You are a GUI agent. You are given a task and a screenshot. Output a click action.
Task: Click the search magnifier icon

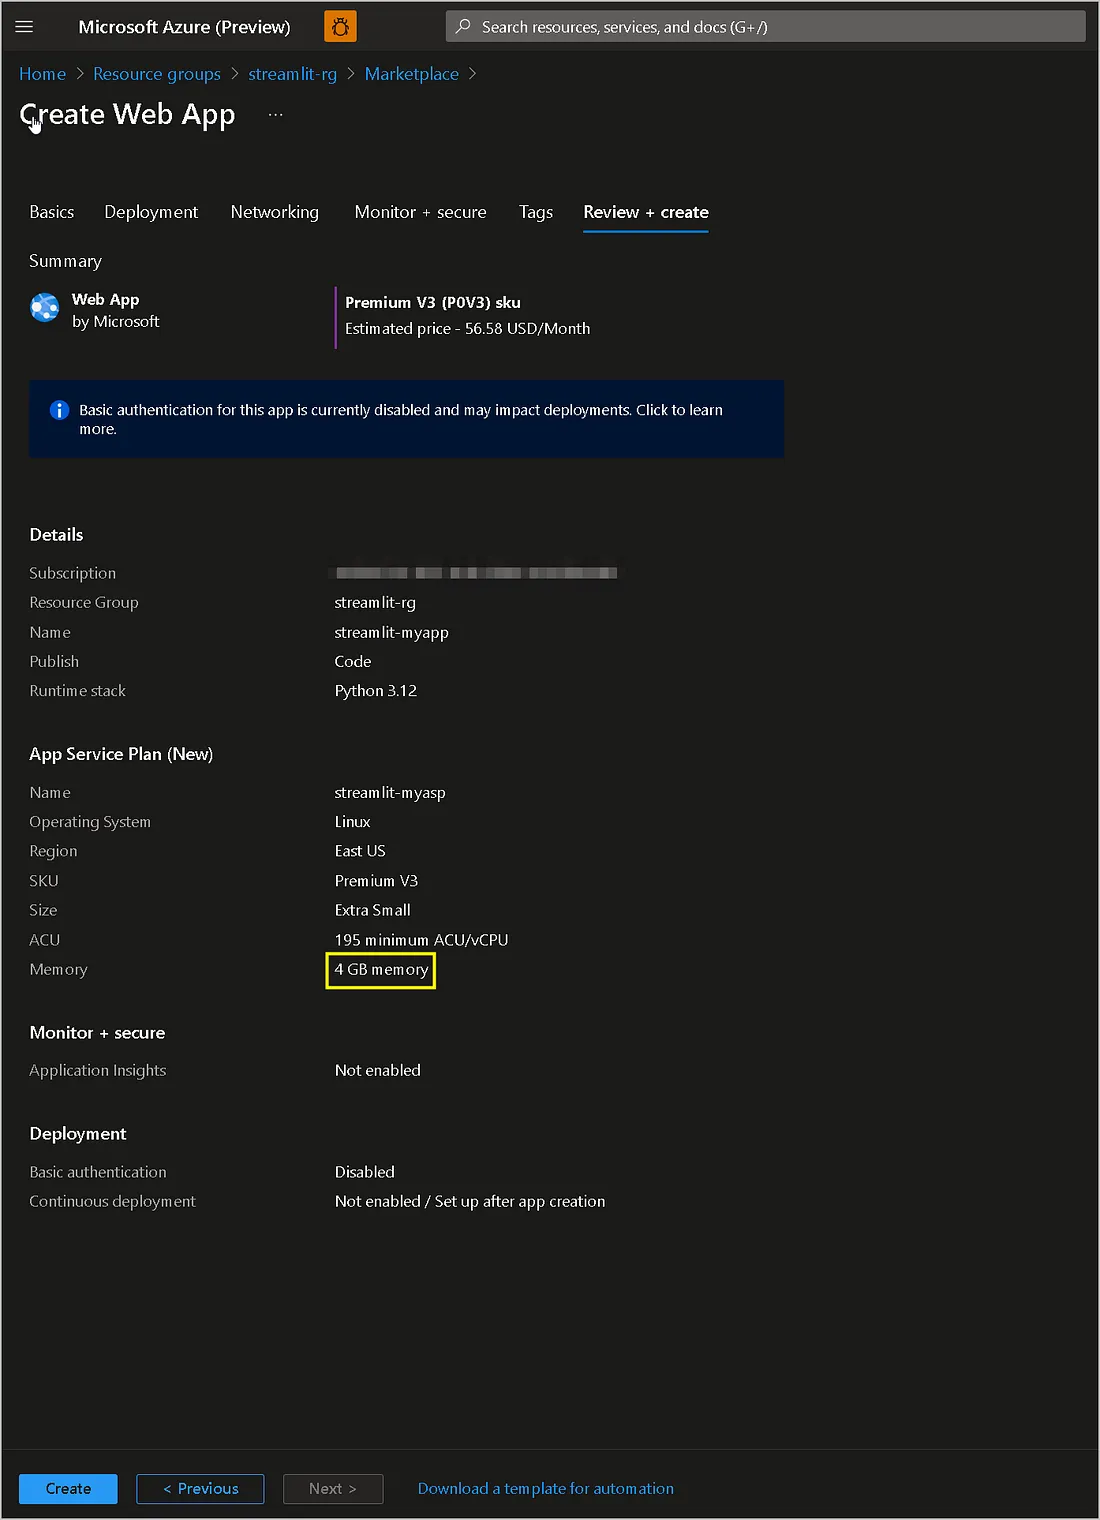pos(463,27)
